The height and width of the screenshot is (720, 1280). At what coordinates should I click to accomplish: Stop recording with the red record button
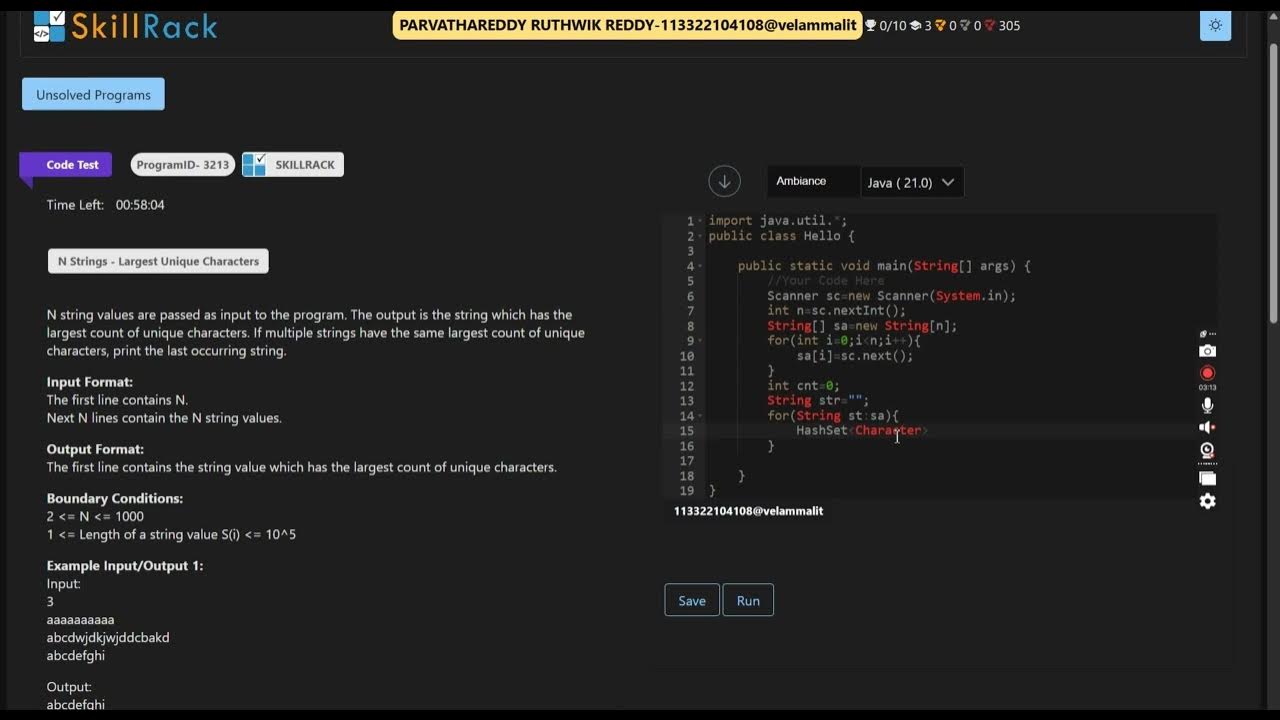(x=1207, y=373)
